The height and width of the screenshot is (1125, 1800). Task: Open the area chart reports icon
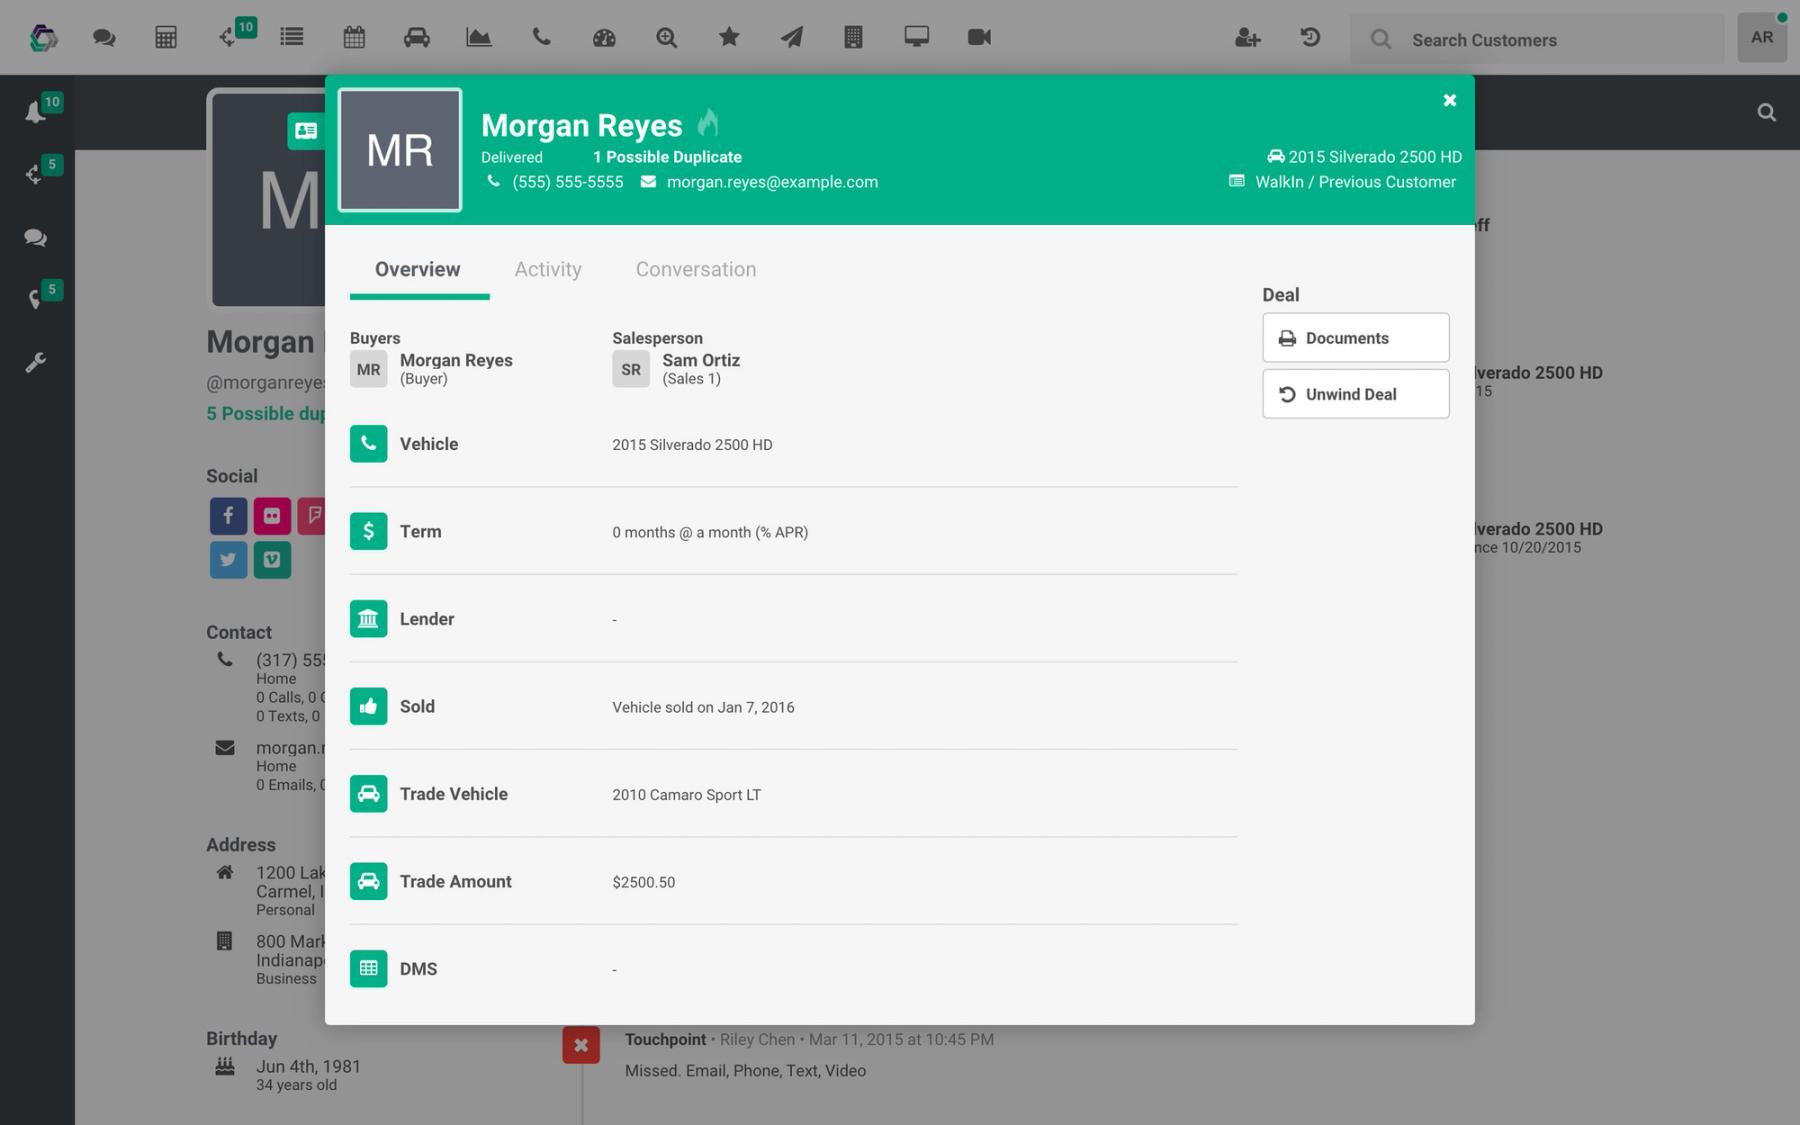click(479, 38)
